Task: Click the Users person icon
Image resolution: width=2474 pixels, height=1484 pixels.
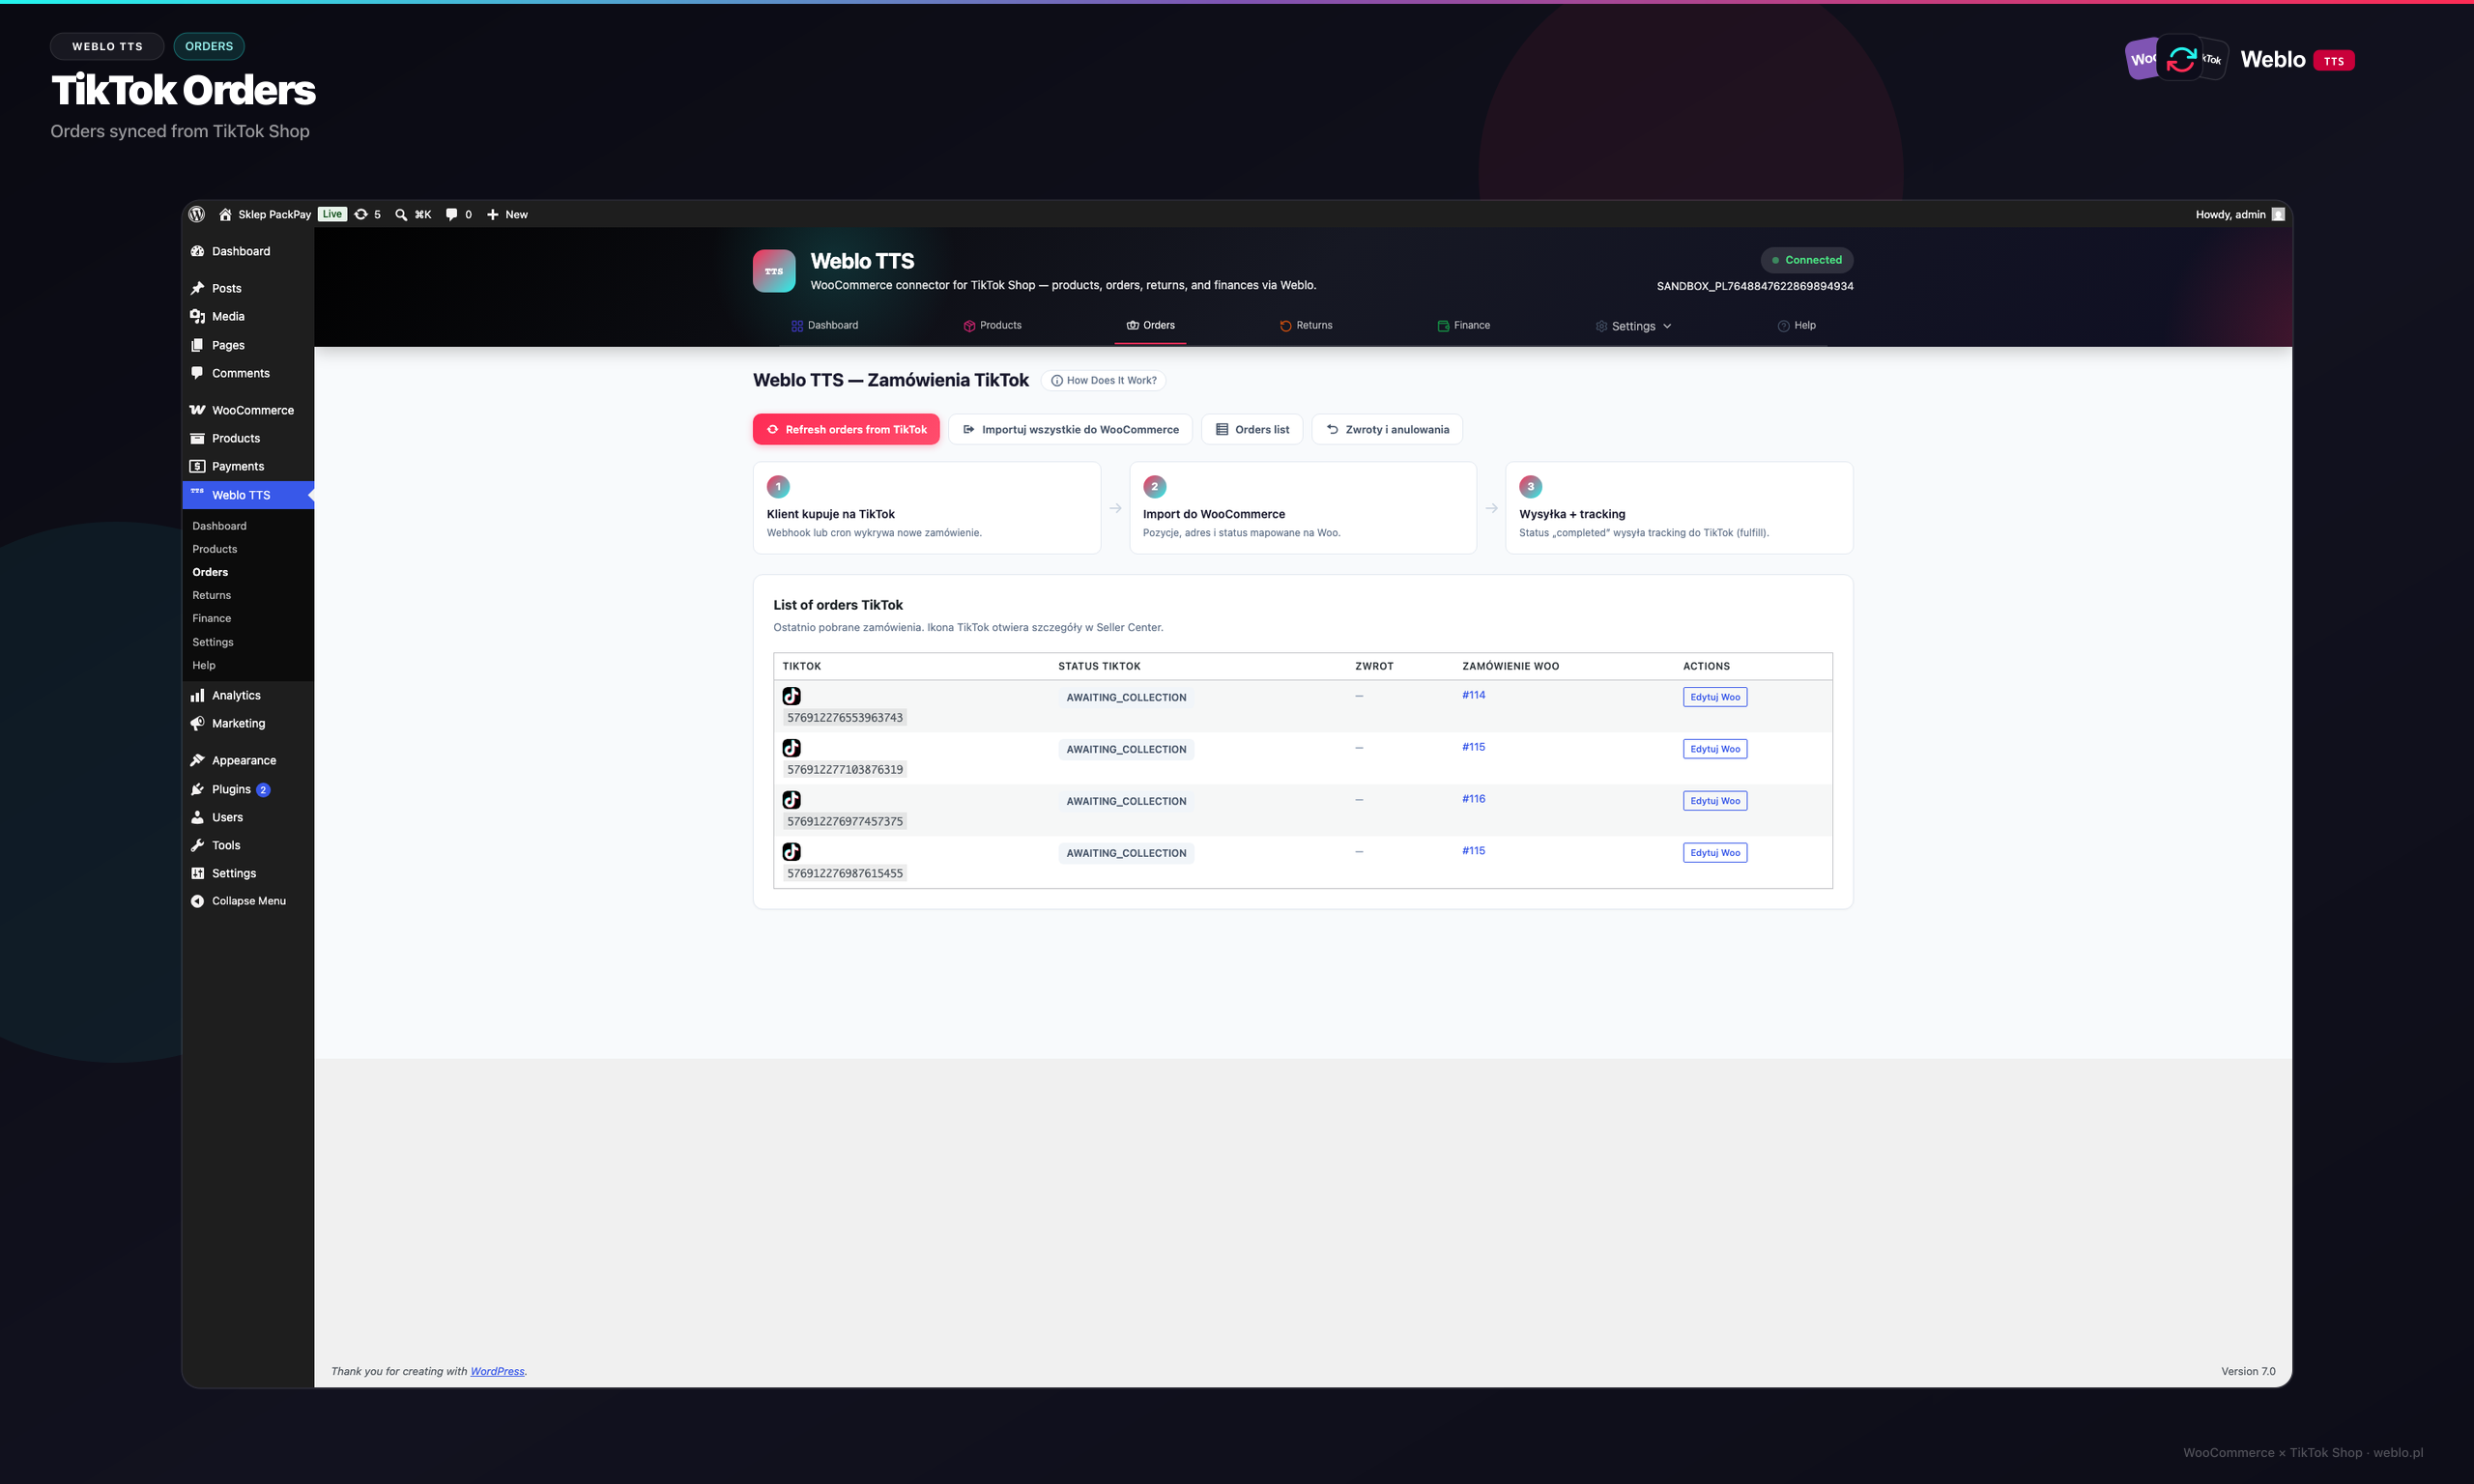Action: [x=197, y=817]
